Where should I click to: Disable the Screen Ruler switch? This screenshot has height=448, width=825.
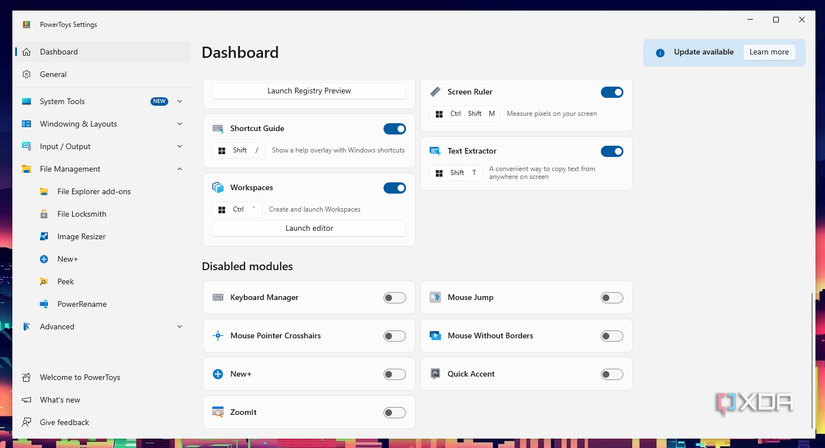coord(612,92)
